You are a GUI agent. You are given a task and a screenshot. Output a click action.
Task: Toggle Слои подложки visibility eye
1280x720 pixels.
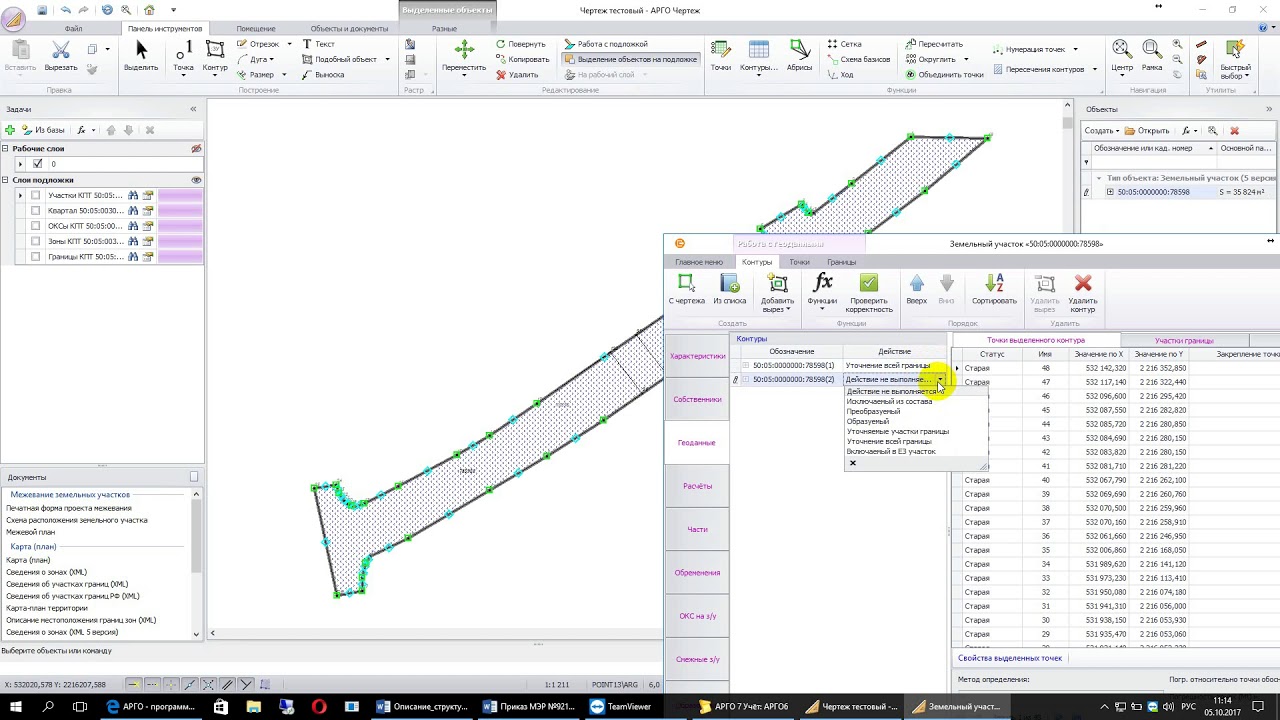(196, 180)
